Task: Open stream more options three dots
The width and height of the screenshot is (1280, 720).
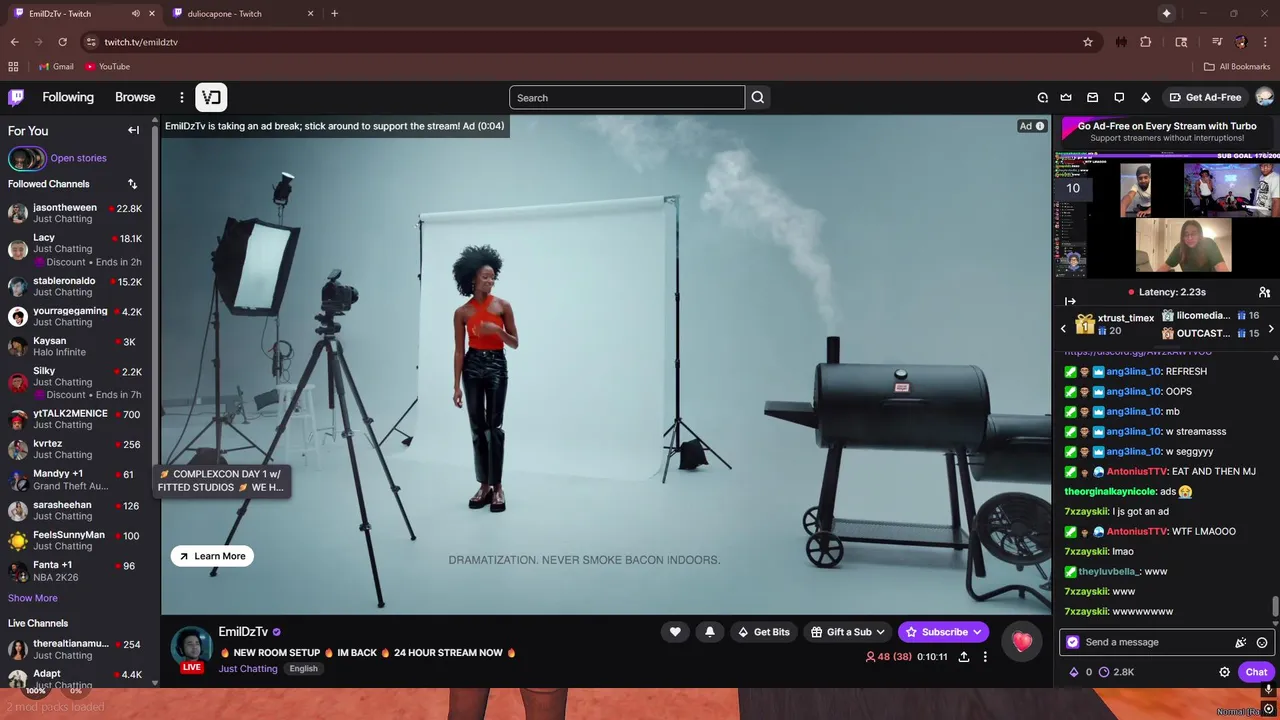Action: point(985,657)
